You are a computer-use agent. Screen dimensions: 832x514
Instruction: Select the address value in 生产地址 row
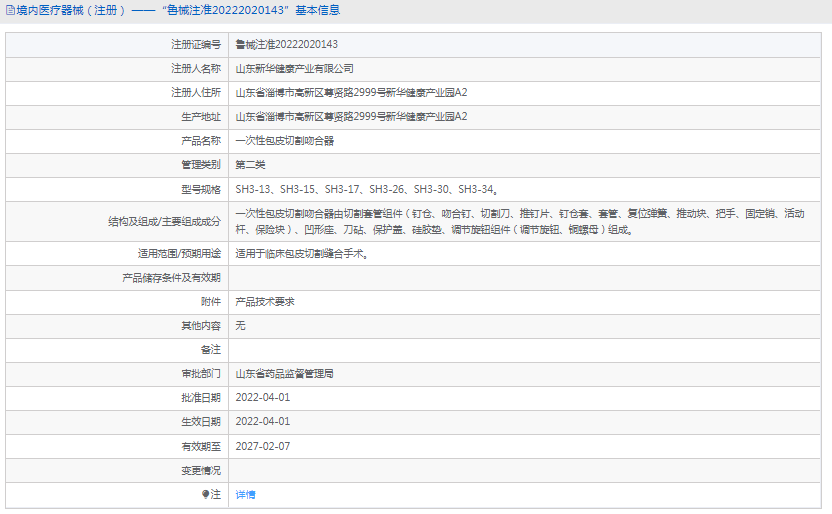pos(351,117)
